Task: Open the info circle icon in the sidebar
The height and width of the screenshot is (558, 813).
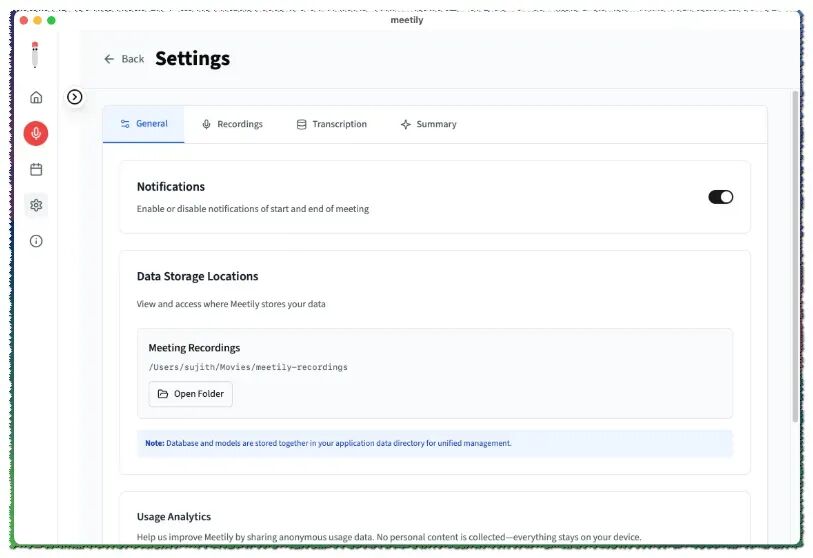Action: click(x=36, y=241)
